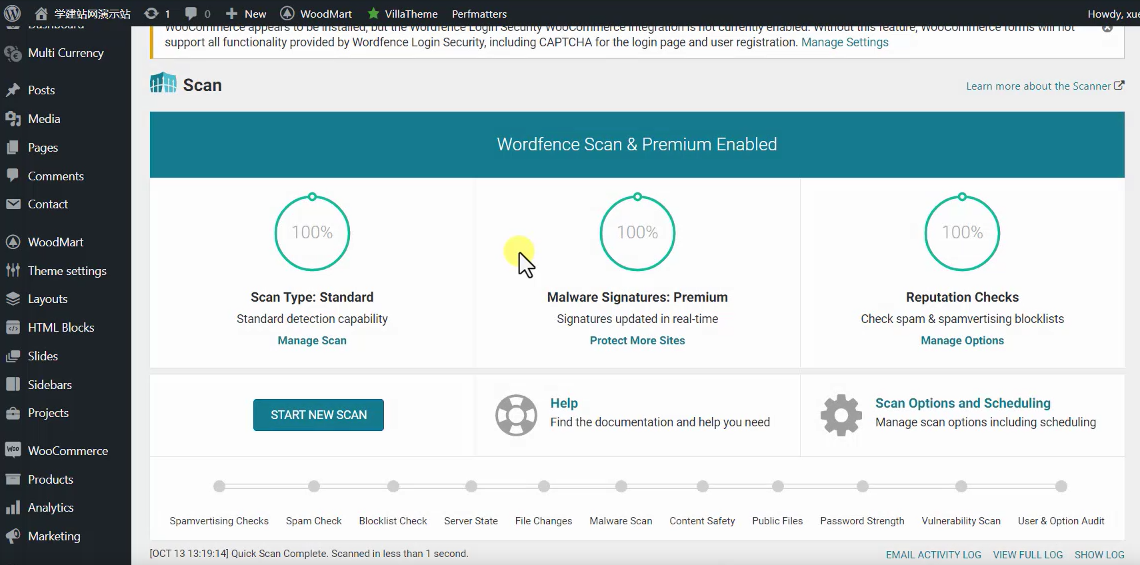Open the comments bubble icon in admin bar

191,13
